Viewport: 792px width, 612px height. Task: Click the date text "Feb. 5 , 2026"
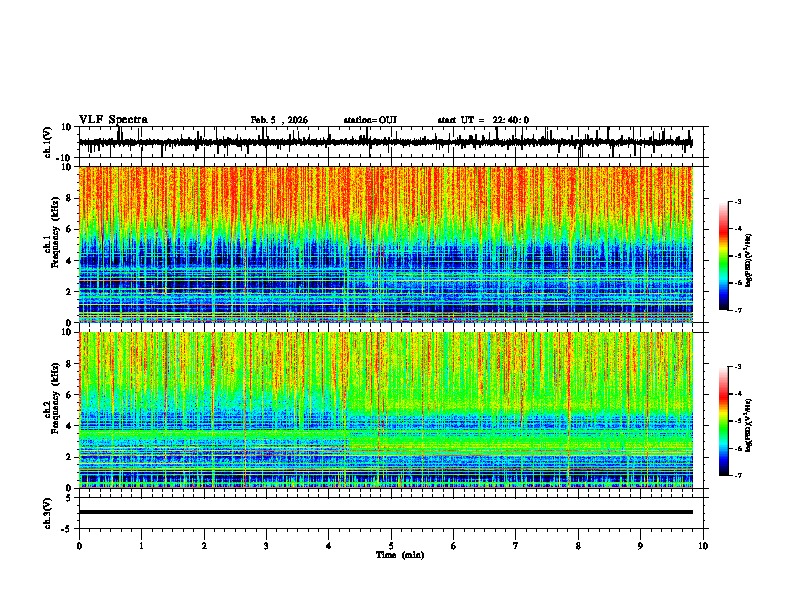(x=279, y=120)
